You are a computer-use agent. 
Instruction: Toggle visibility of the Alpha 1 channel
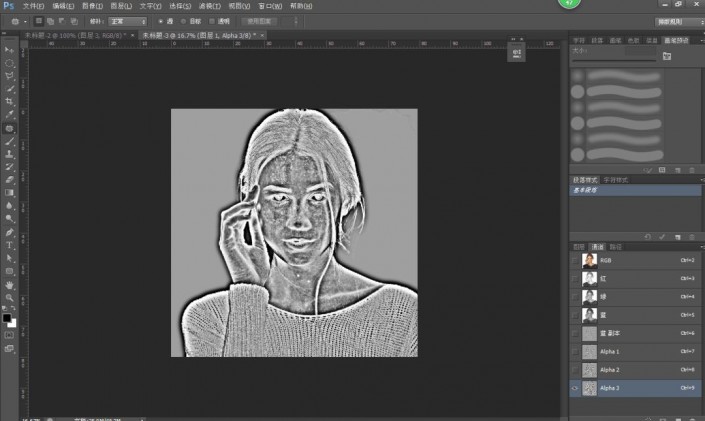point(574,351)
